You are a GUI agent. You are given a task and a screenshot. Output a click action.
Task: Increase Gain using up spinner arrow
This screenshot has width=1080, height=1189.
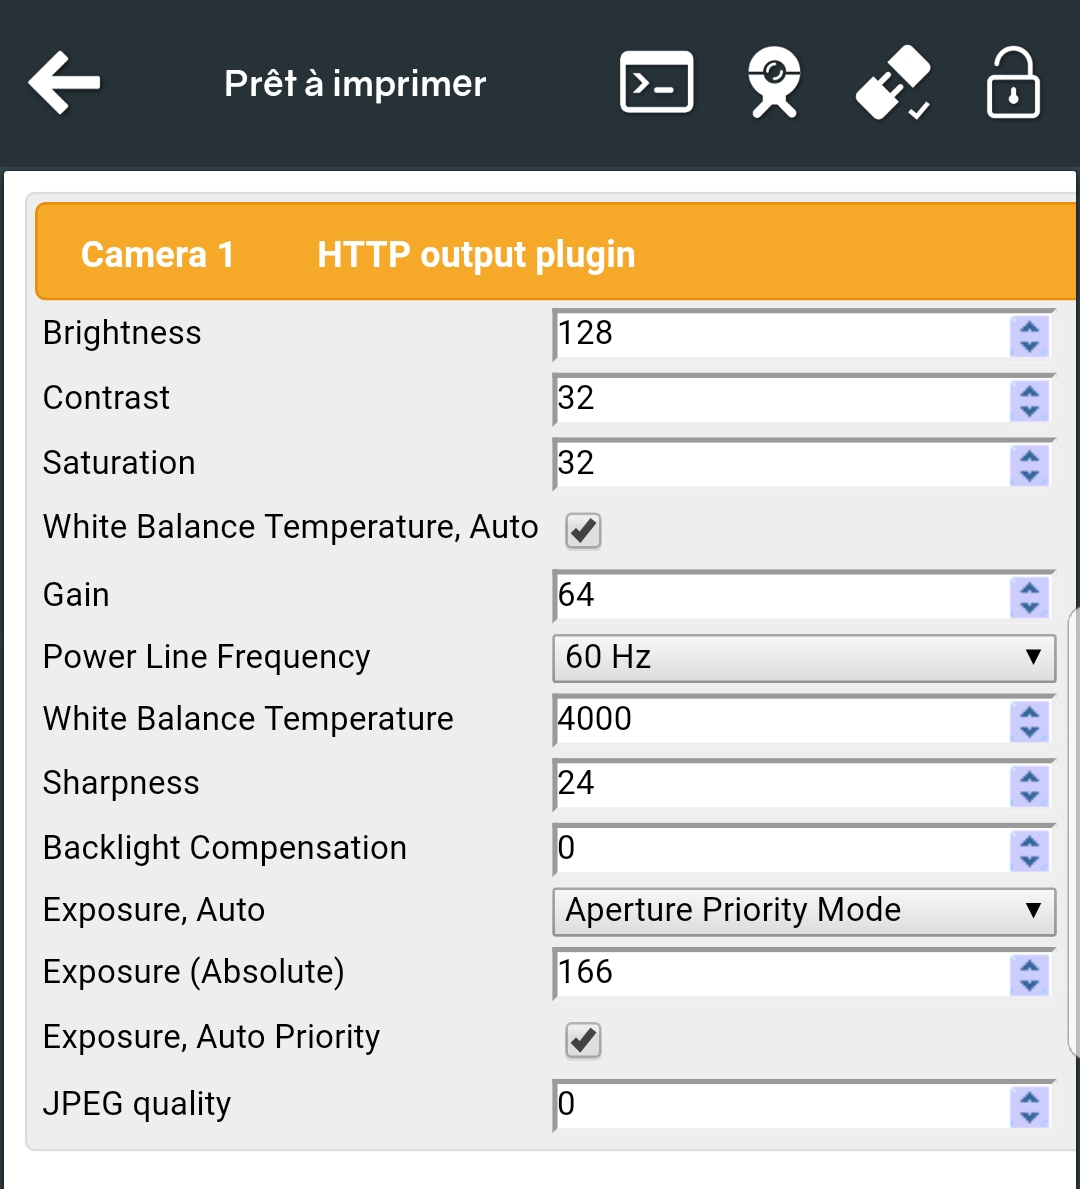click(1029, 588)
